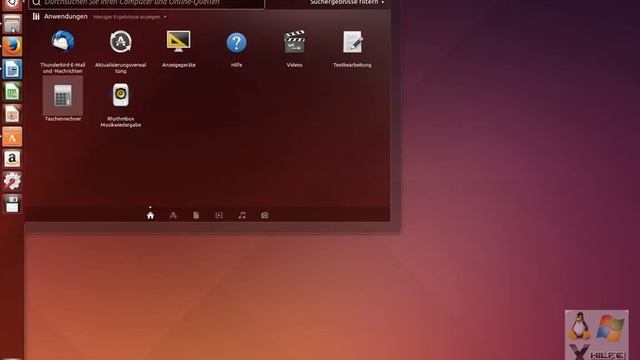This screenshot has height=360, width=640.
Task: Switch to the Files lens
Action: pos(196,215)
